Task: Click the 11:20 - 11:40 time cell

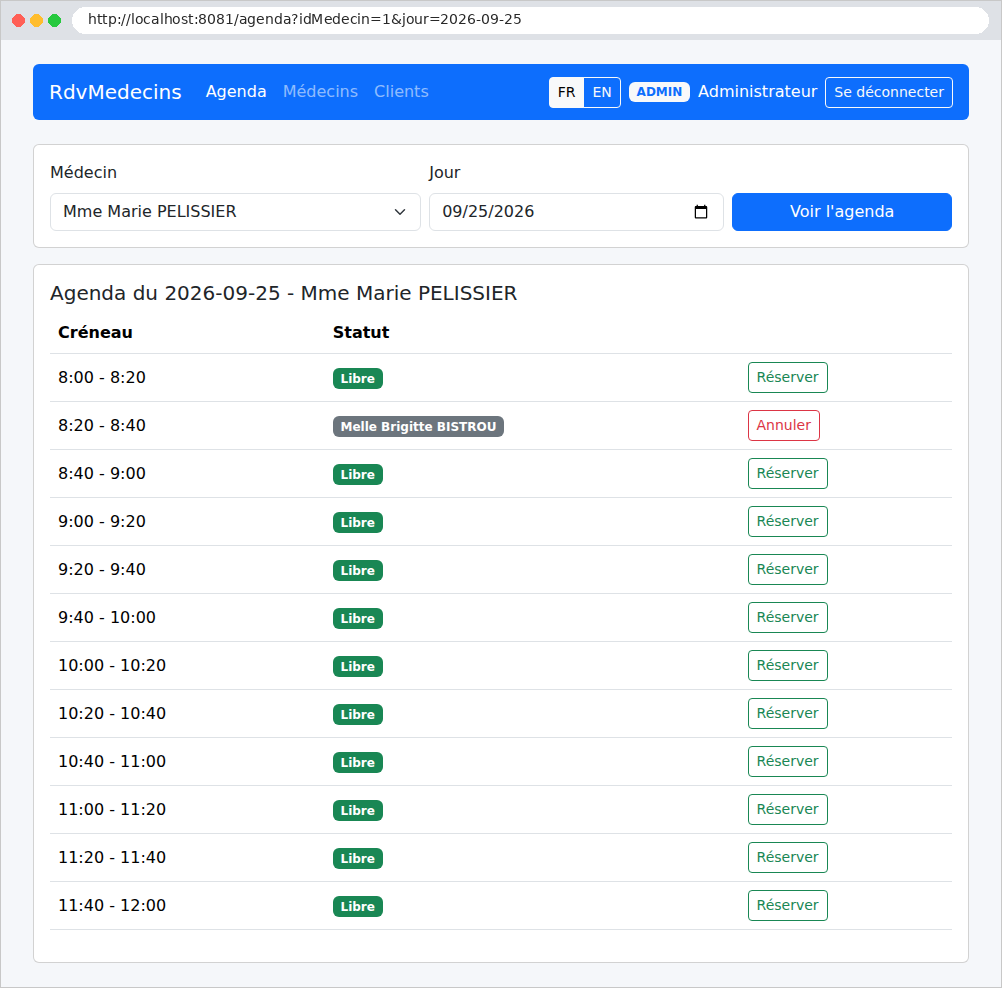Action: tap(112, 857)
